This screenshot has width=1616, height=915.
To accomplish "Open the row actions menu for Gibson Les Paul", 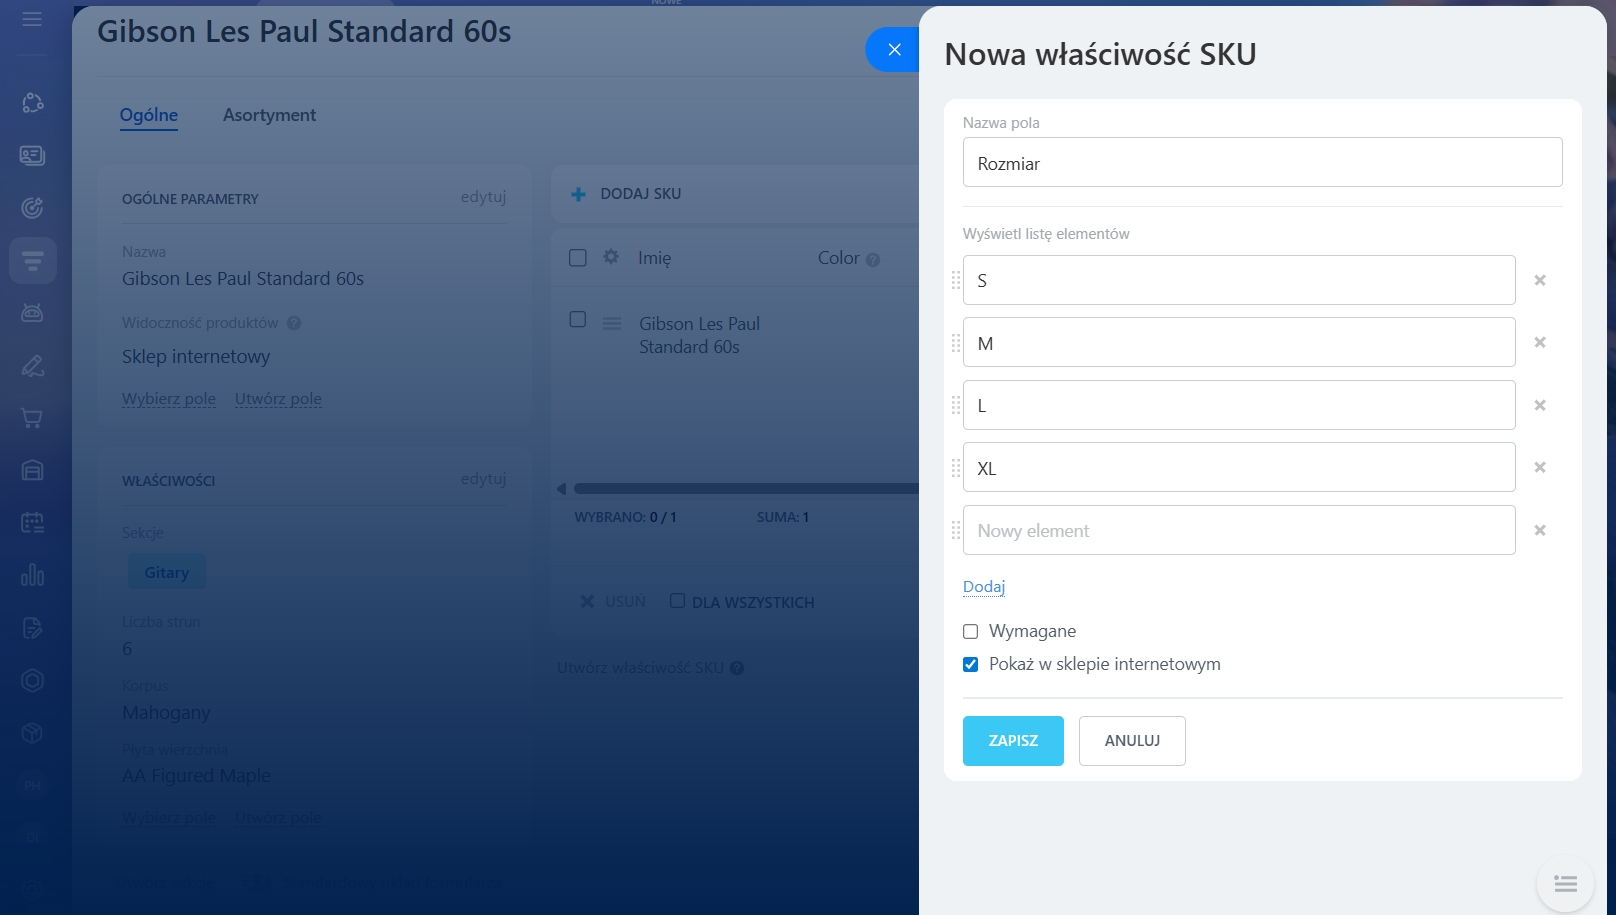I will pos(612,323).
